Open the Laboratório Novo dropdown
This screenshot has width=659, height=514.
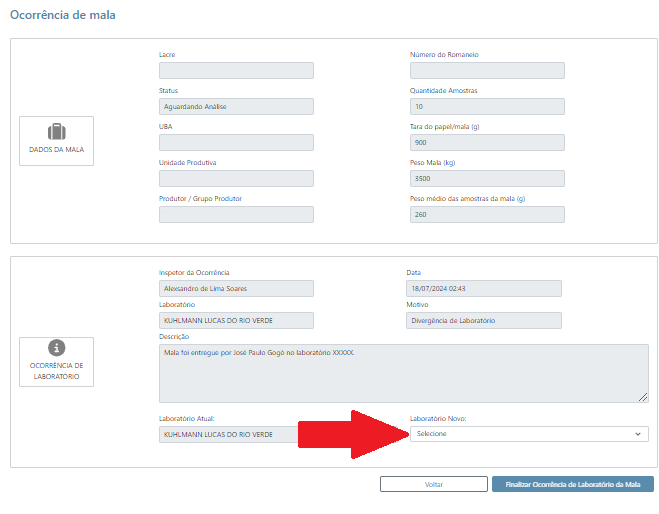click(x=528, y=434)
